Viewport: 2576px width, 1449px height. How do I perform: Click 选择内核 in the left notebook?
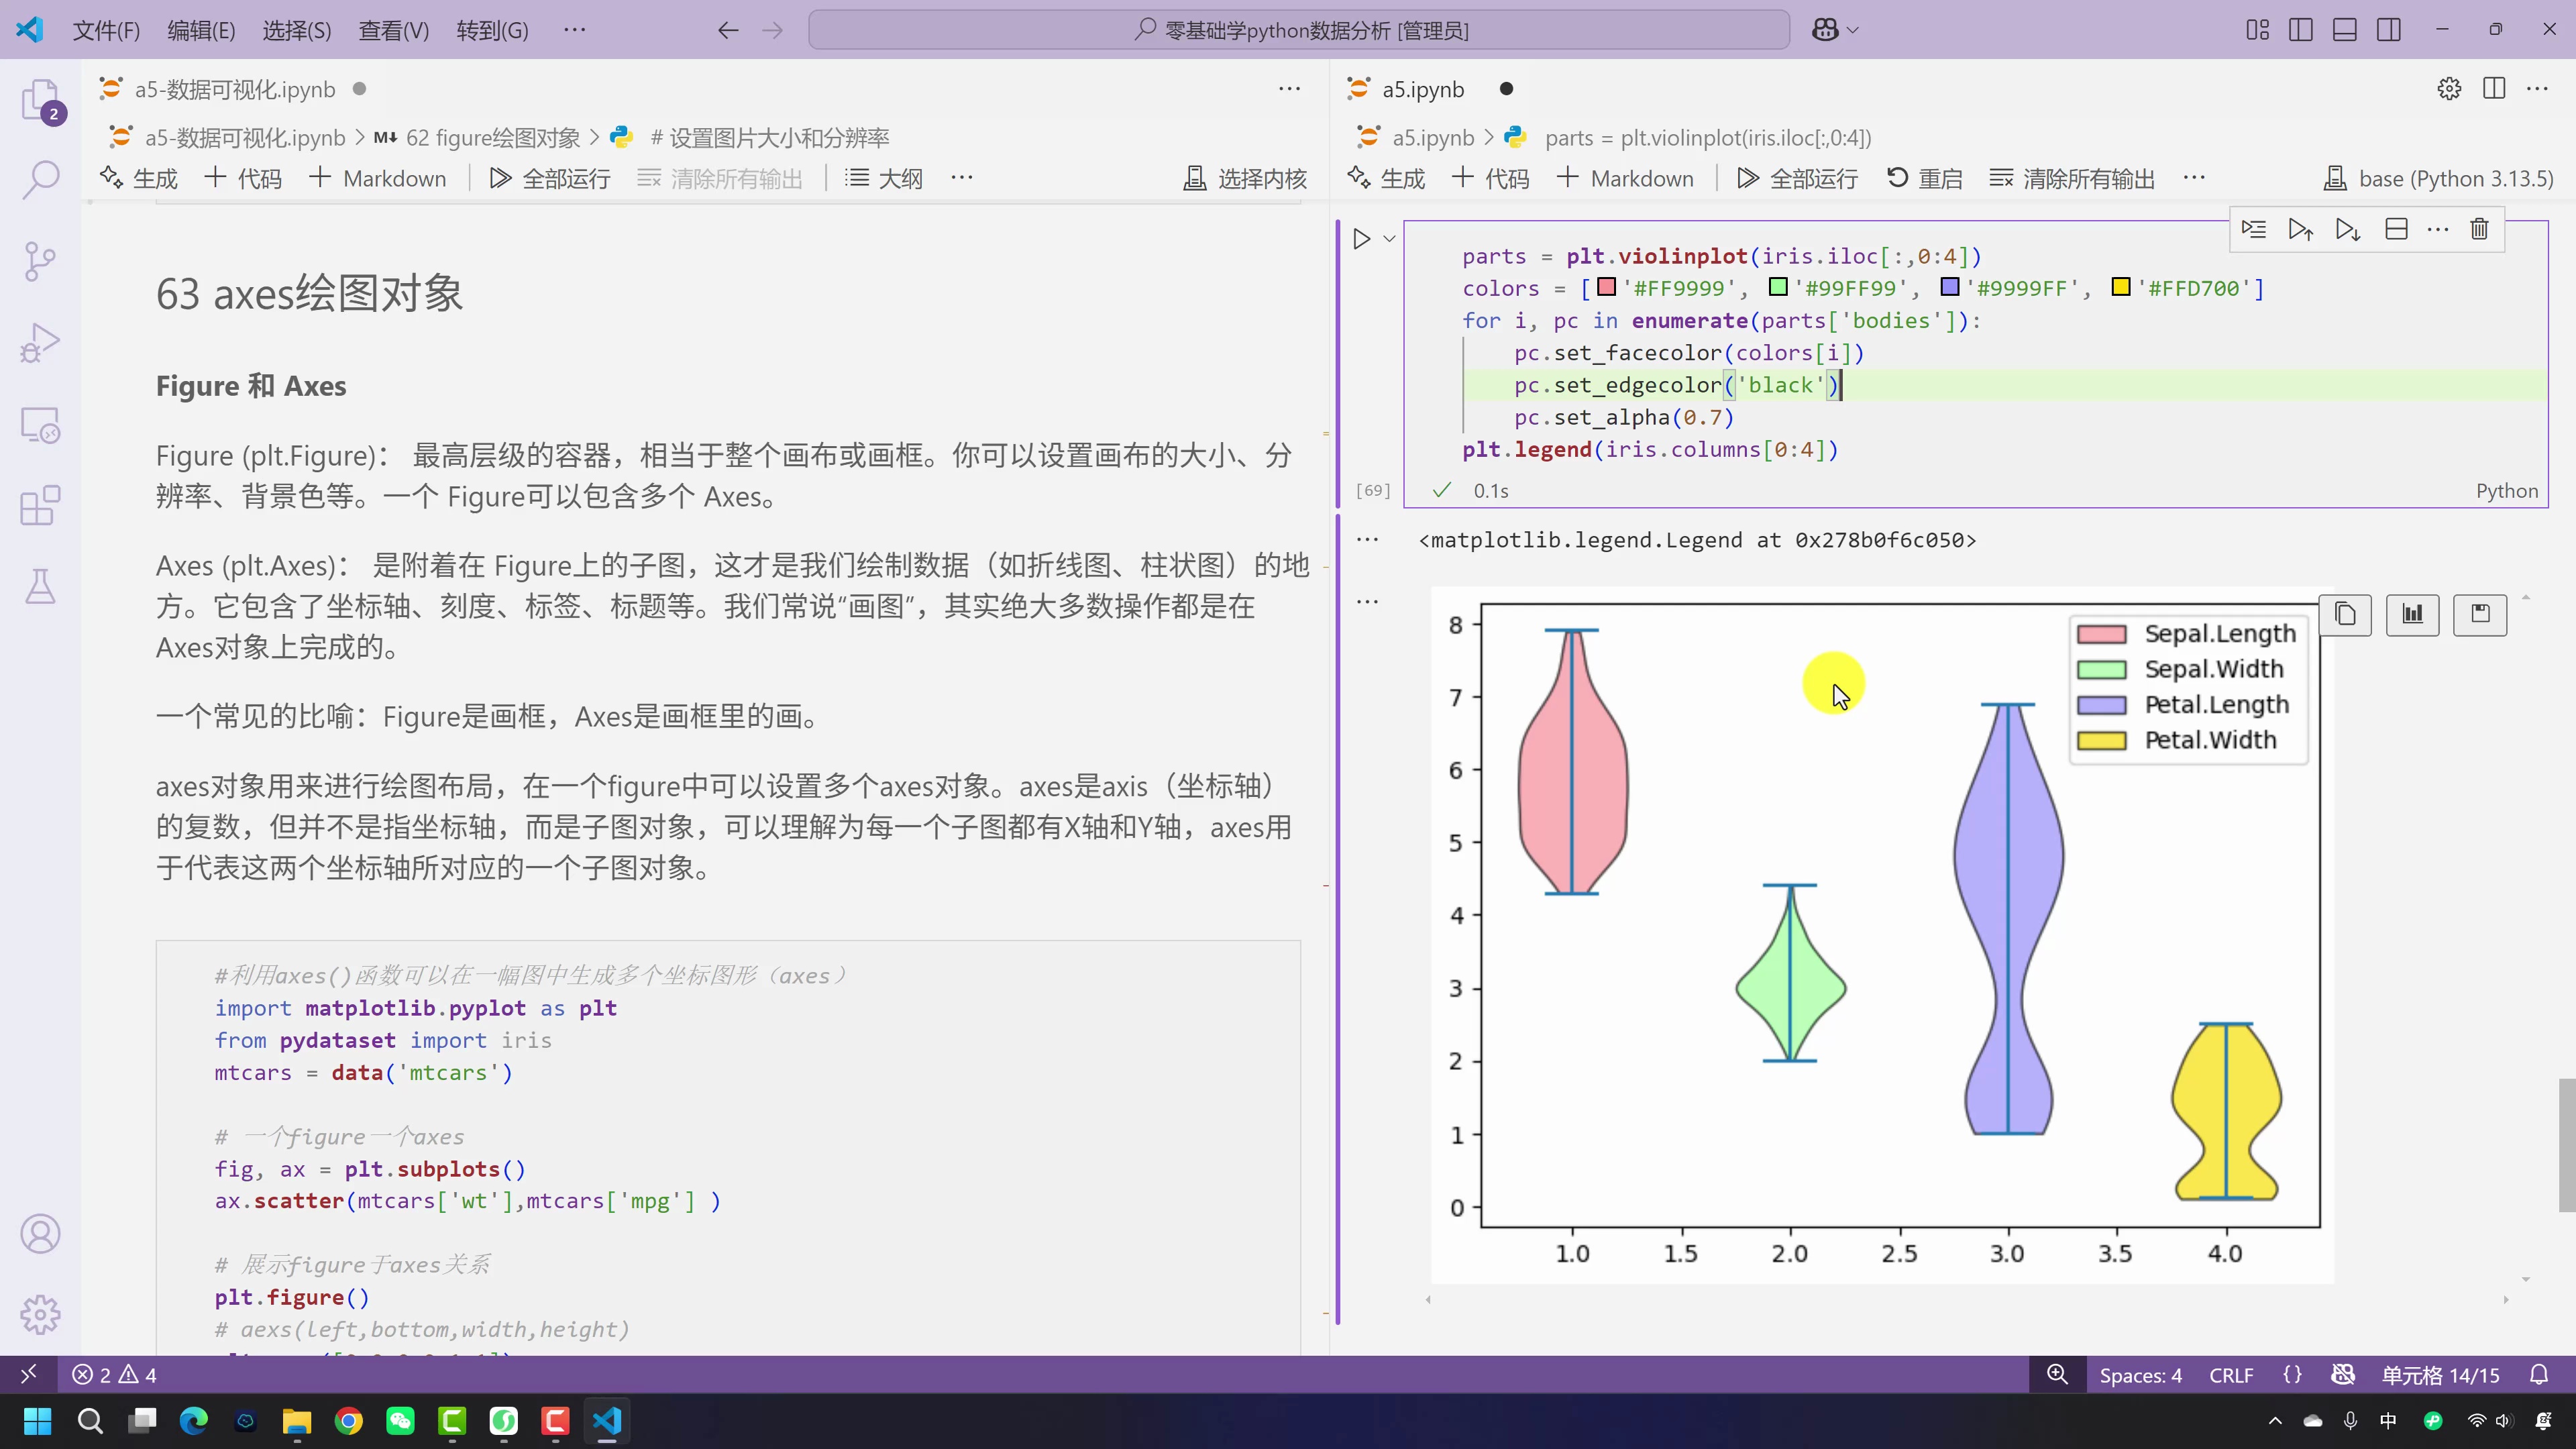pos(1245,179)
